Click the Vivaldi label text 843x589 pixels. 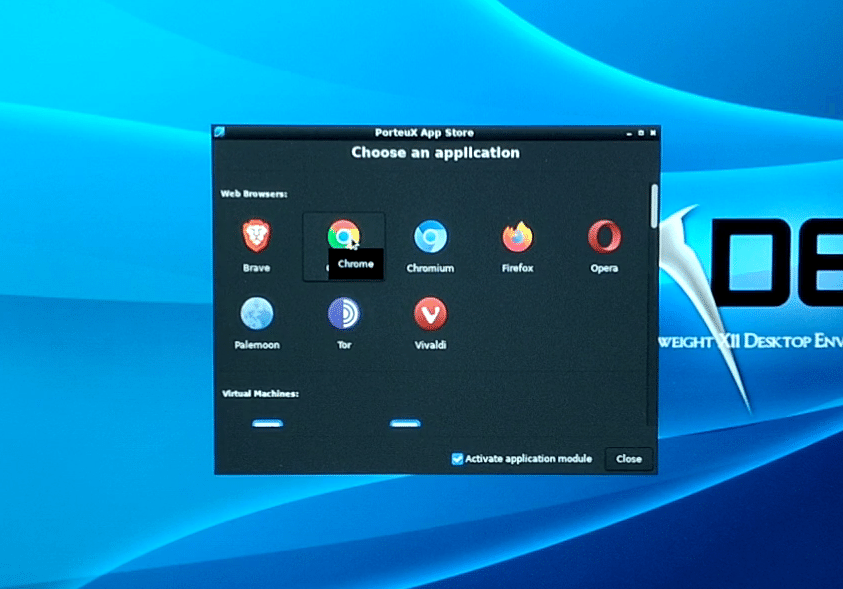pos(430,345)
